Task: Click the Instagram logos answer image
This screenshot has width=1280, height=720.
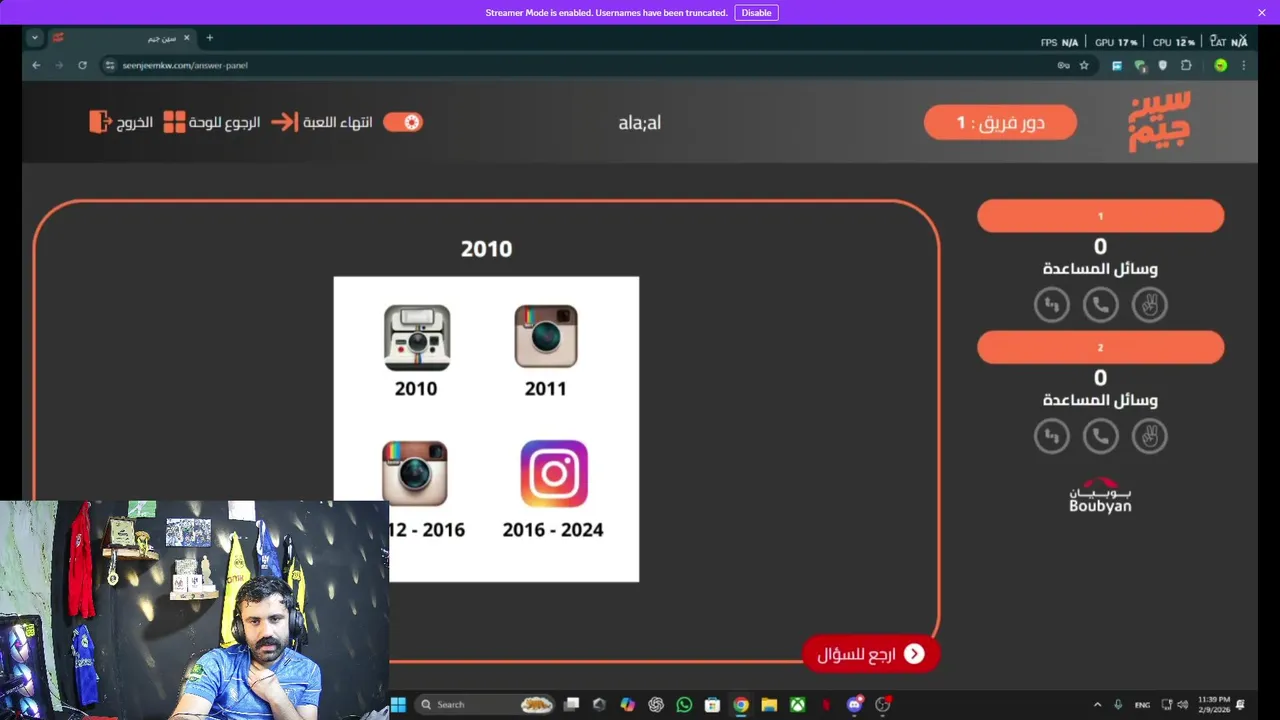Action: [x=486, y=428]
